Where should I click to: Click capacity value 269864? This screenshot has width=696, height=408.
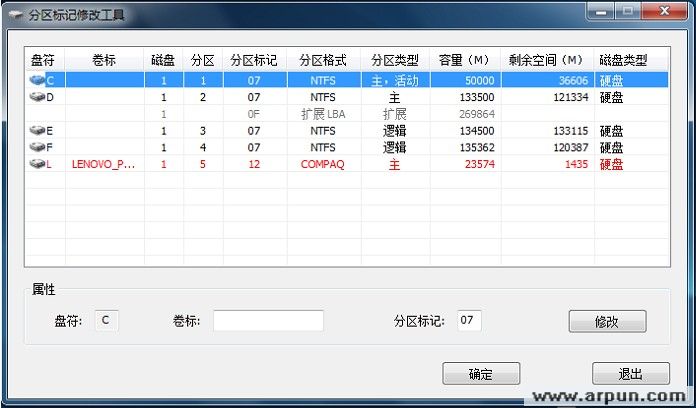click(x=477, y=114)
